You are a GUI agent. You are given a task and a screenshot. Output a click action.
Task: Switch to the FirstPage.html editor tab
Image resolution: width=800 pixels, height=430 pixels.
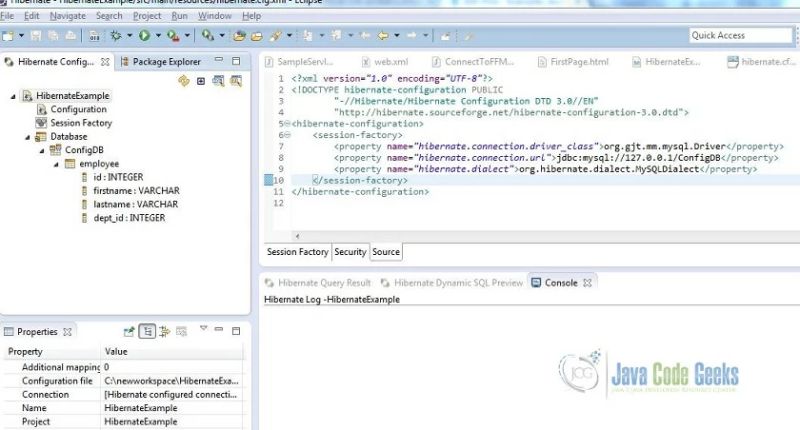pos(573,62)
